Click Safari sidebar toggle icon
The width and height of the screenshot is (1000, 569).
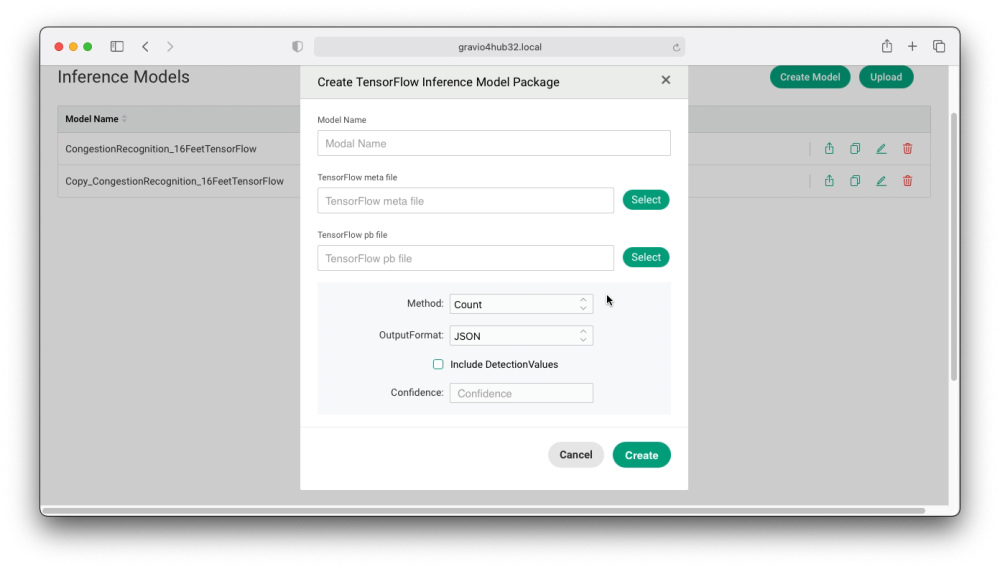coord(117,47)
